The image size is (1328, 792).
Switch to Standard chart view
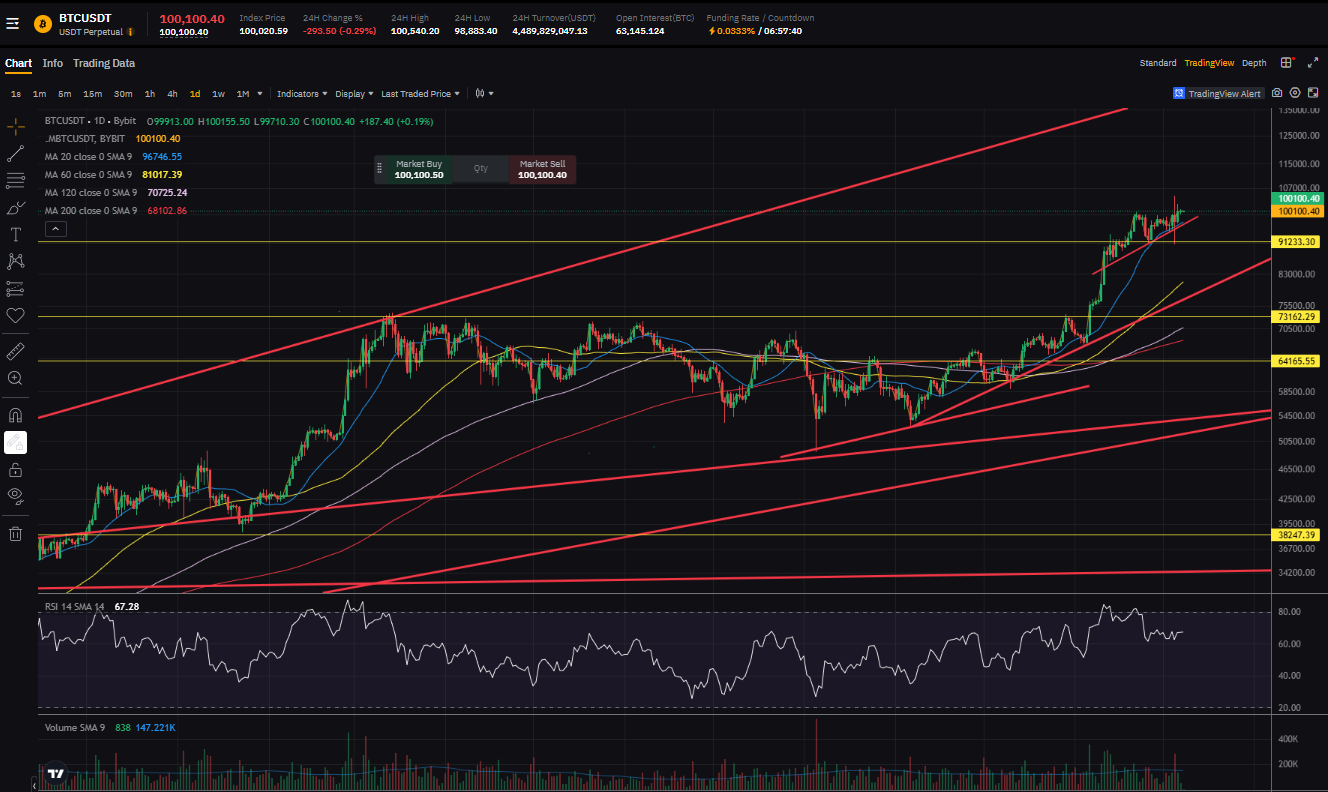click(1158, 63)
